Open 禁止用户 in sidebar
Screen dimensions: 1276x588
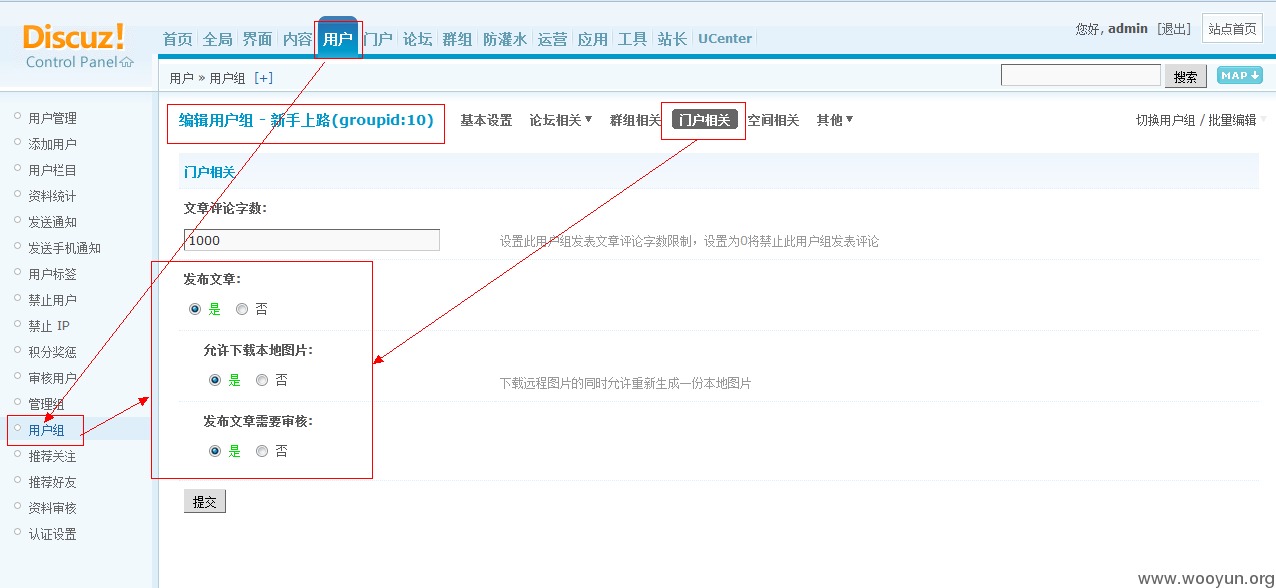52,300
